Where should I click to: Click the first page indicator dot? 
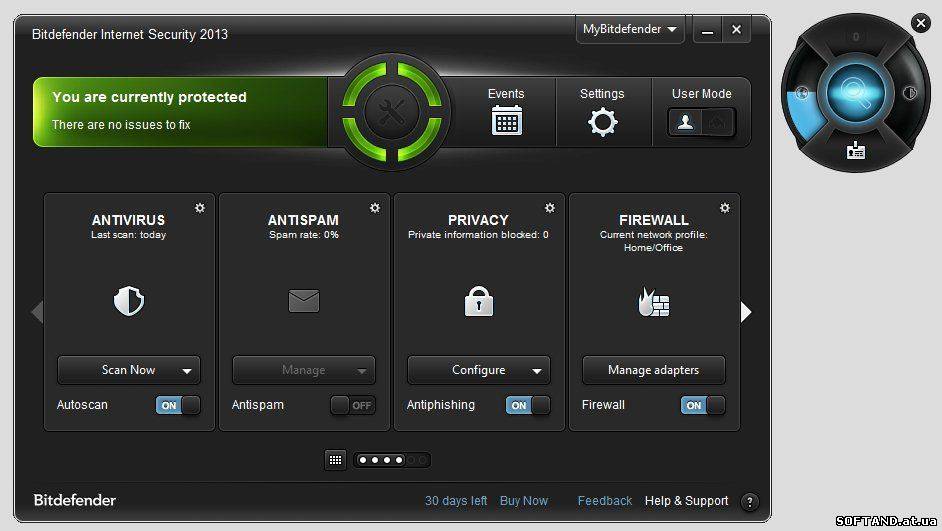[363, 460]
